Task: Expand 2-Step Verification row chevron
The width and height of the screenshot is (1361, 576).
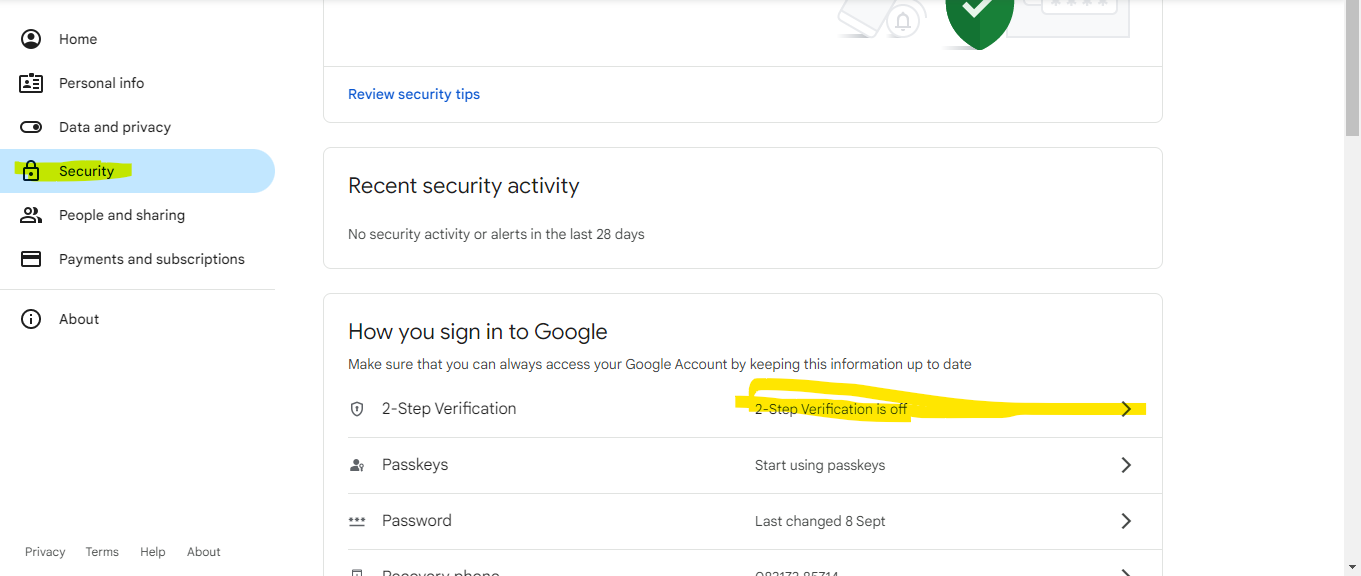Action: [1126, 409]
